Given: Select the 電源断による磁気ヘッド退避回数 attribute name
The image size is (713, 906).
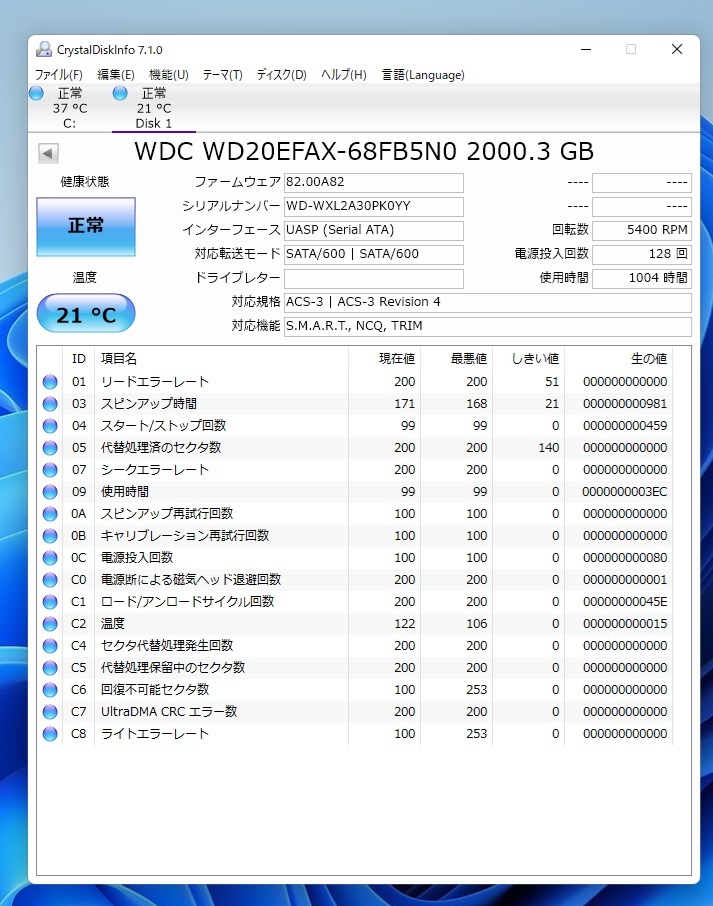Looking at the screenshot, I should pos(191,580).
